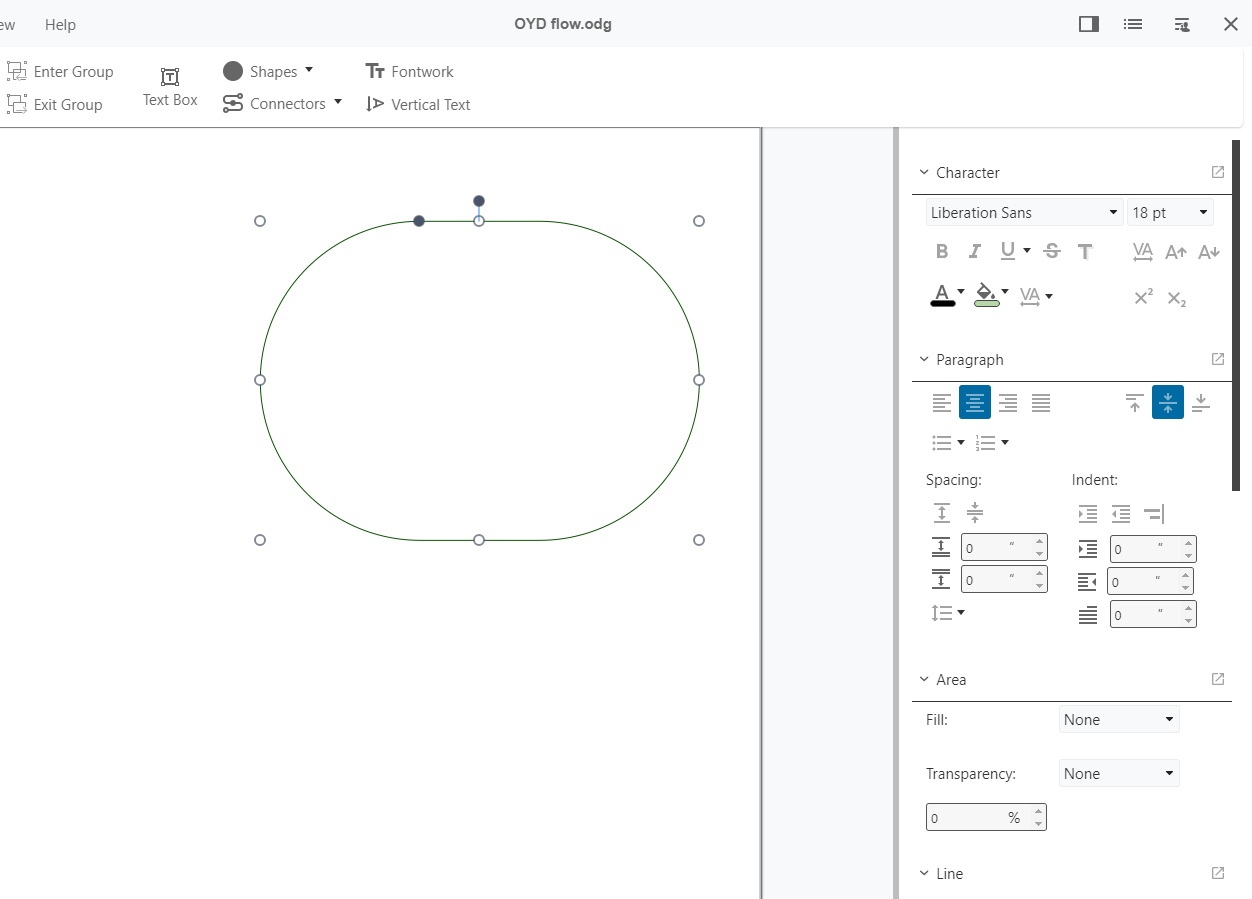The width and height of the screenshot is (1252, 899).
Task: Open the Help menu
Action: pos(60,24)
